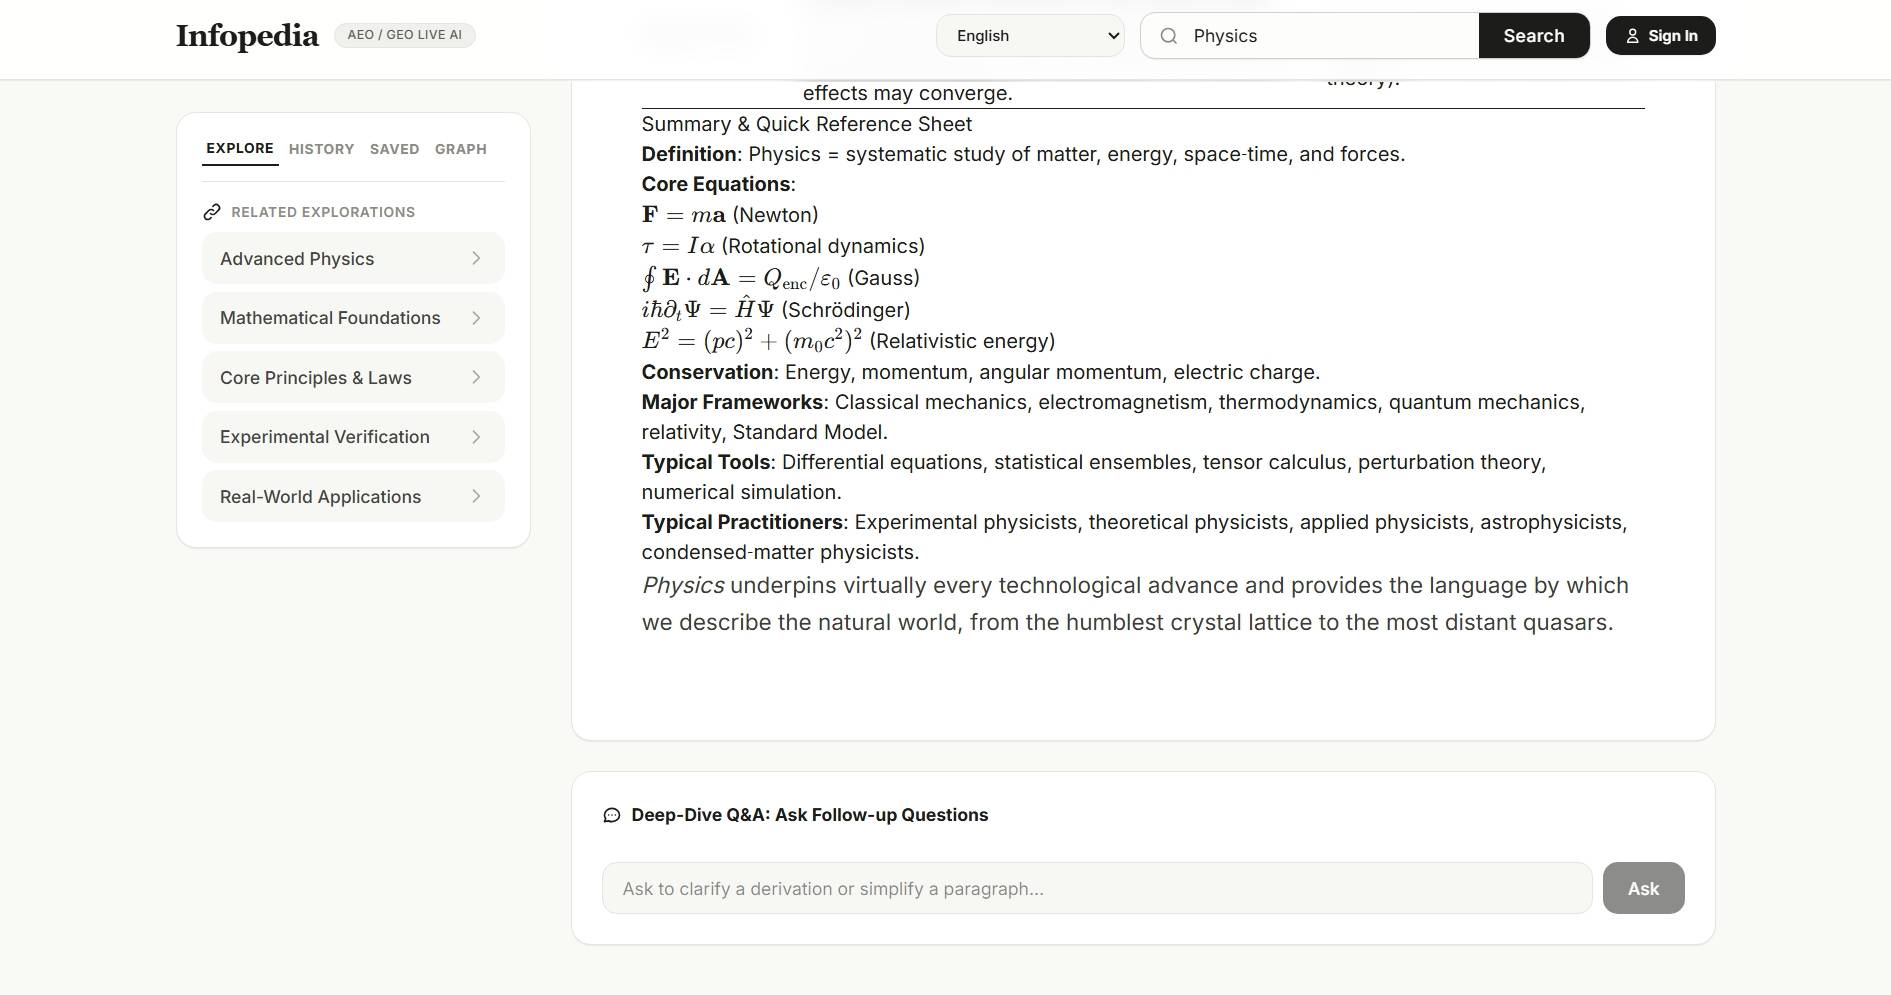Screen dimensions: 1891x995
Task: Focus the follow-up question input field
Action: pyautogui.click(x=1097, y=888)
